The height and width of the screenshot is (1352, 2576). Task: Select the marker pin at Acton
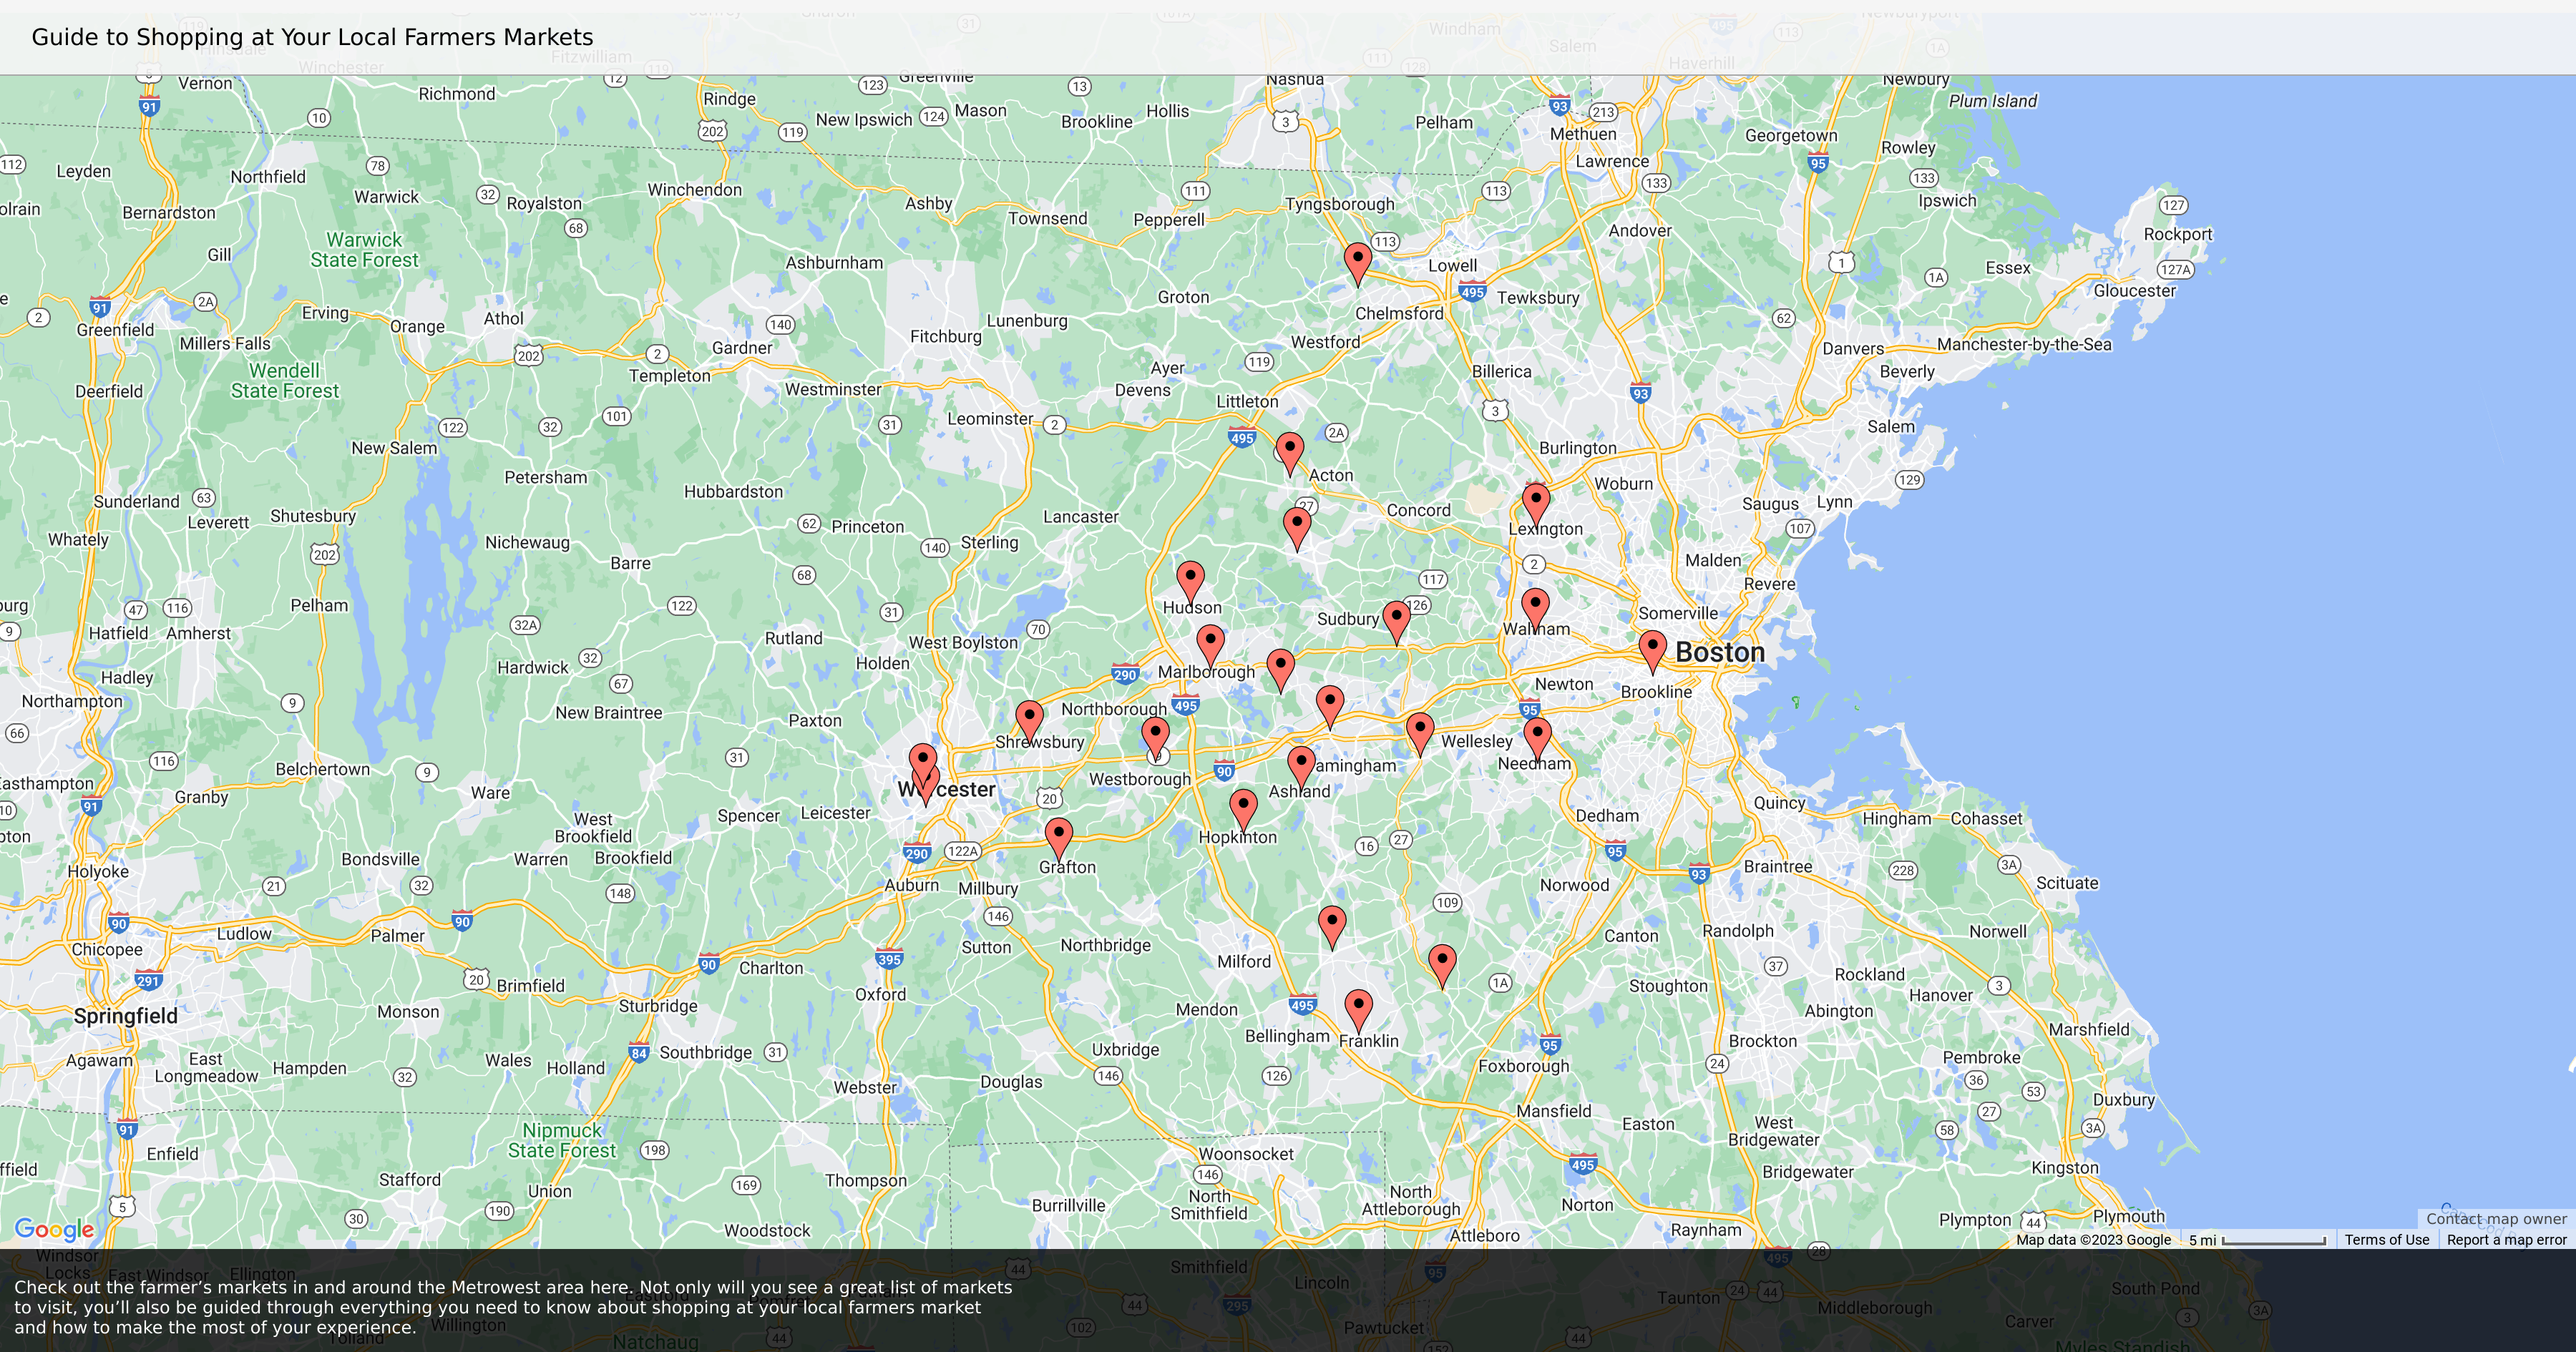pyautogui.click(x=1290, y=454)
